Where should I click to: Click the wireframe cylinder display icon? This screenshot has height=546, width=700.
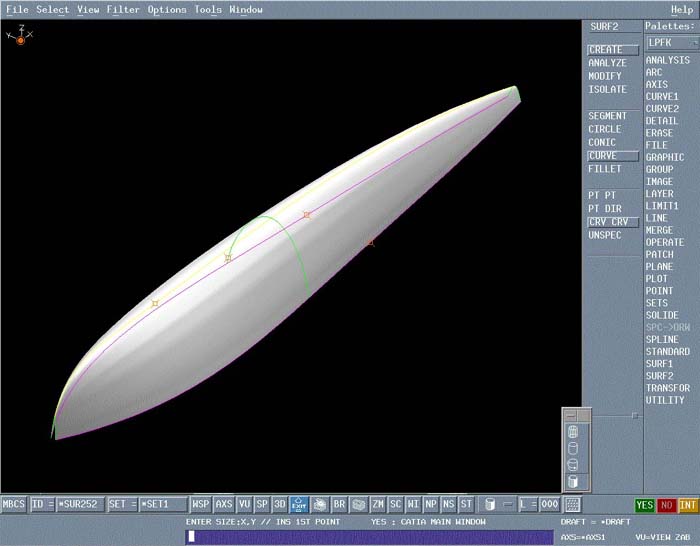573,432
